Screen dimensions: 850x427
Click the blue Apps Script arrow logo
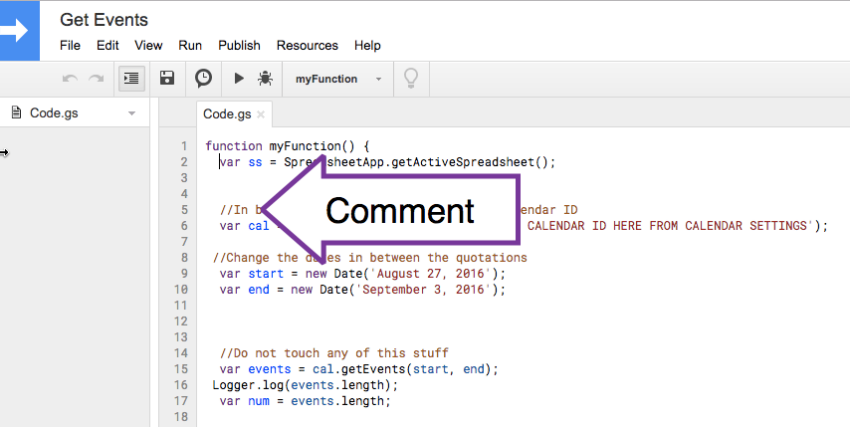(18, 30)
